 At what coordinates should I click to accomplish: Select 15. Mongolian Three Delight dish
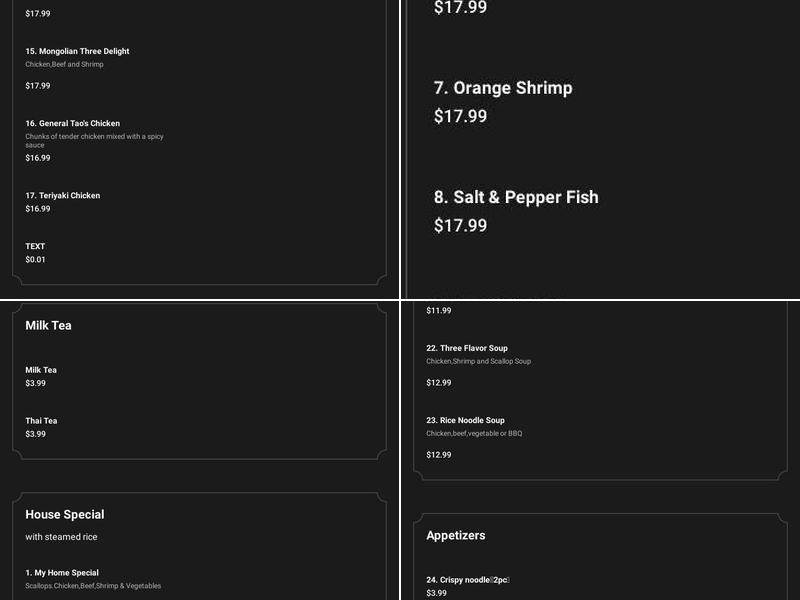coord(77,51)
